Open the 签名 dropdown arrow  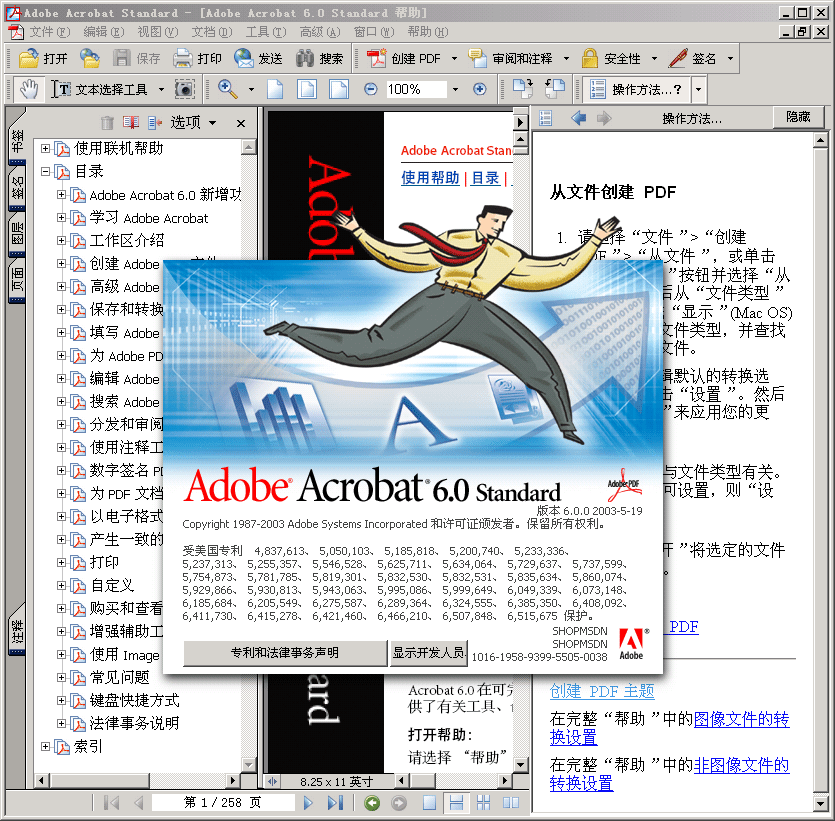(x=731, y=59)
